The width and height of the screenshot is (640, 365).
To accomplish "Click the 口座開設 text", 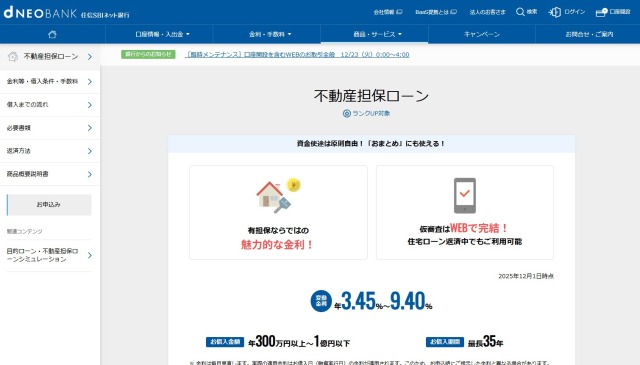I will pyautogui.click(x=620, y=12).
